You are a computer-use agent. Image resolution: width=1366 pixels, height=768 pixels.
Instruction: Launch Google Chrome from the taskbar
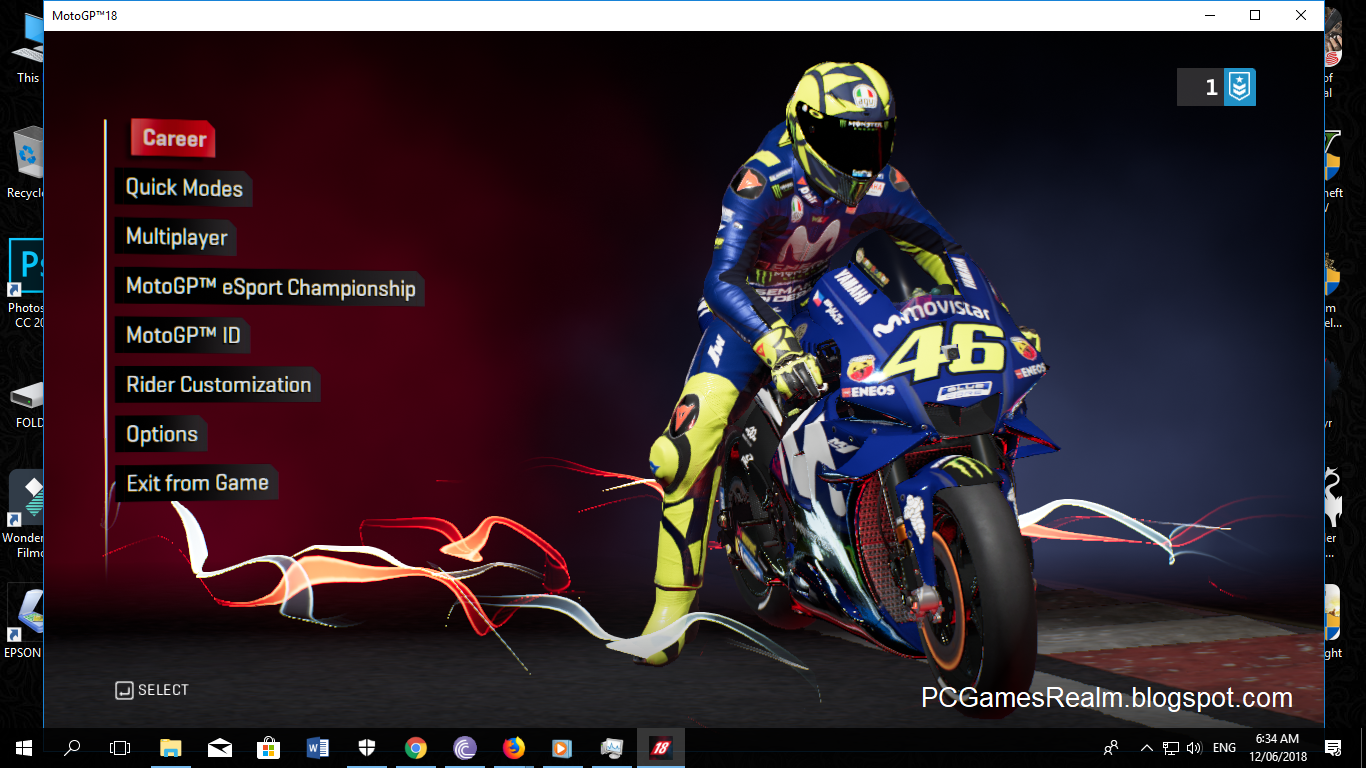(416, 748)
